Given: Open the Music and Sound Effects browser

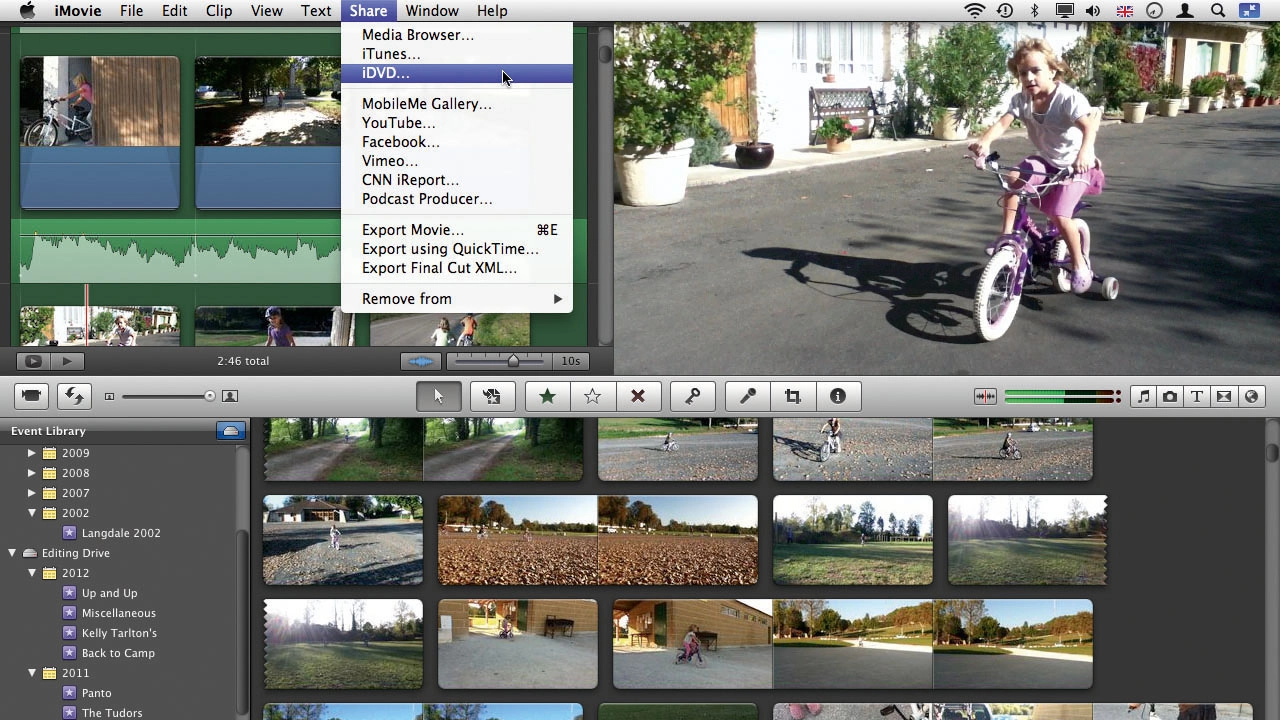Looking at the screenshot, I should pos(1143,397).
